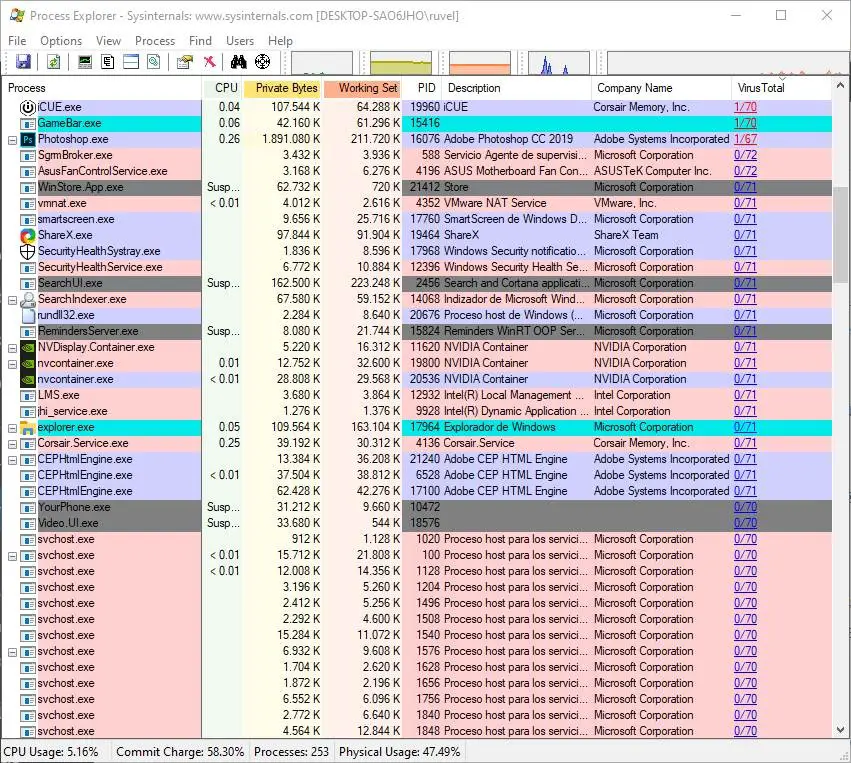Sort by the Process column header

(101, 88)
